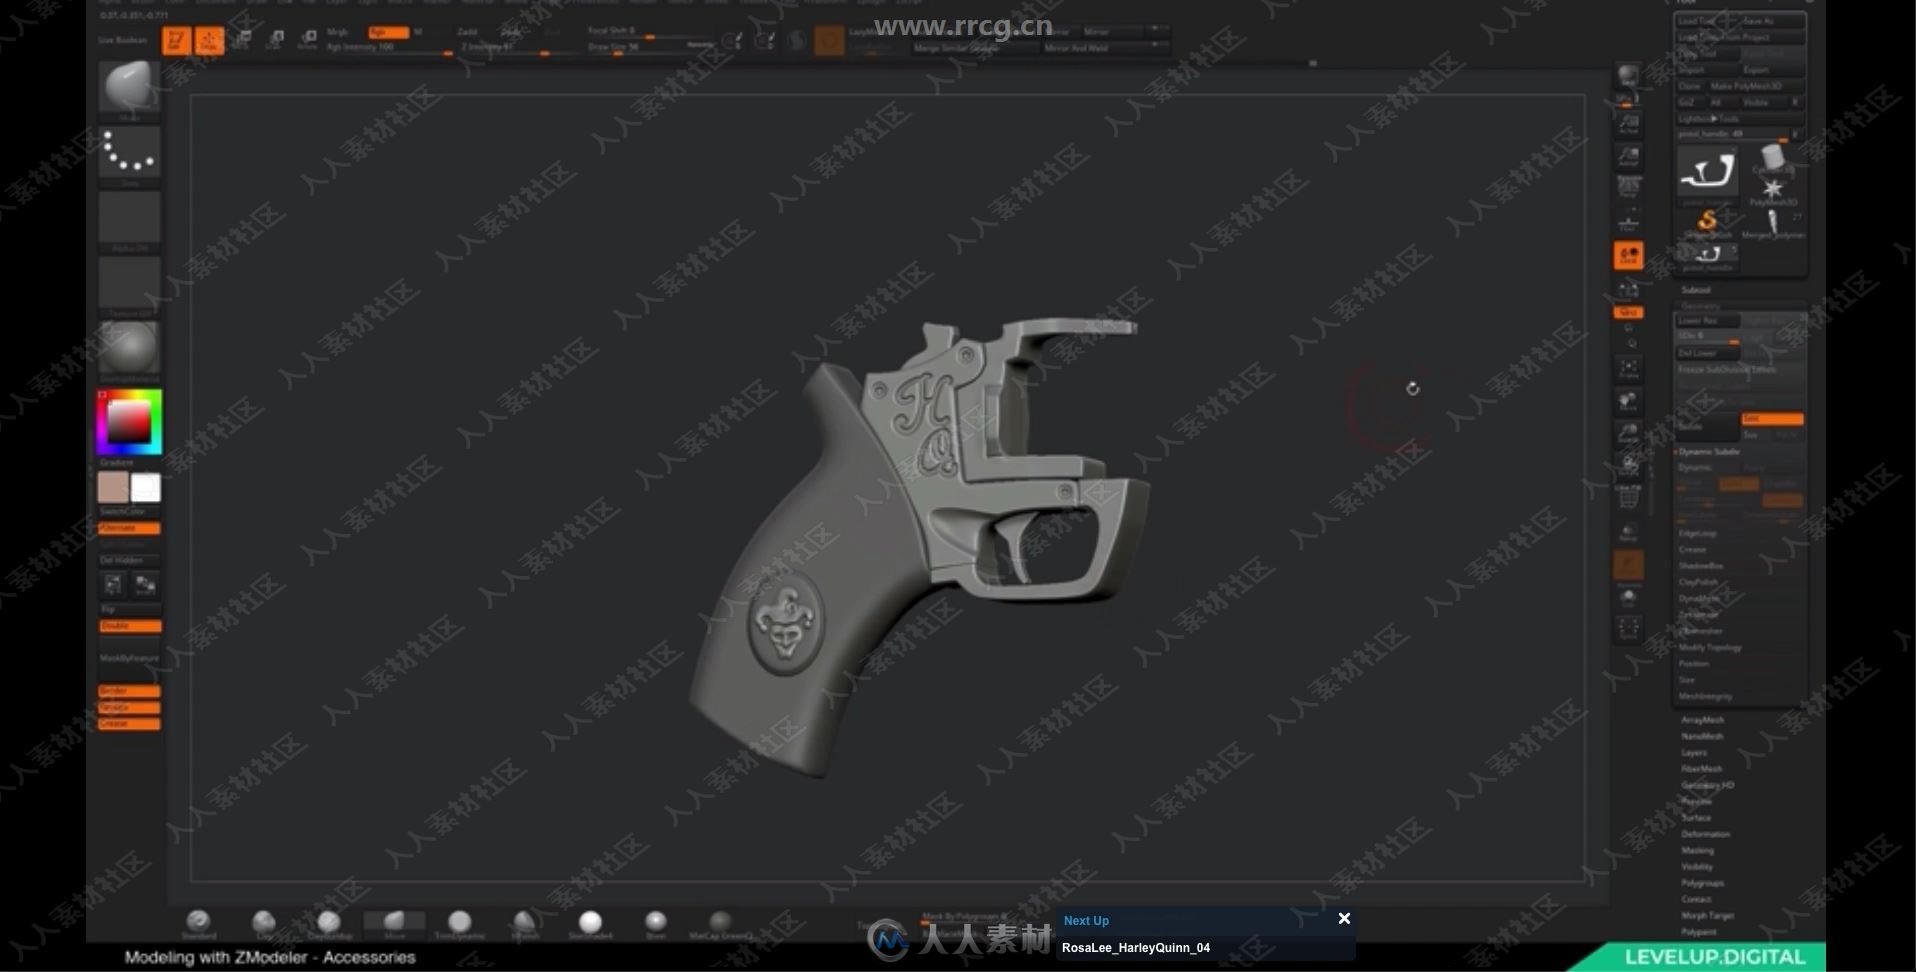Screen dimensions: 1916x972
Task: Open the empty Texture slot
Action: [129, 283]
